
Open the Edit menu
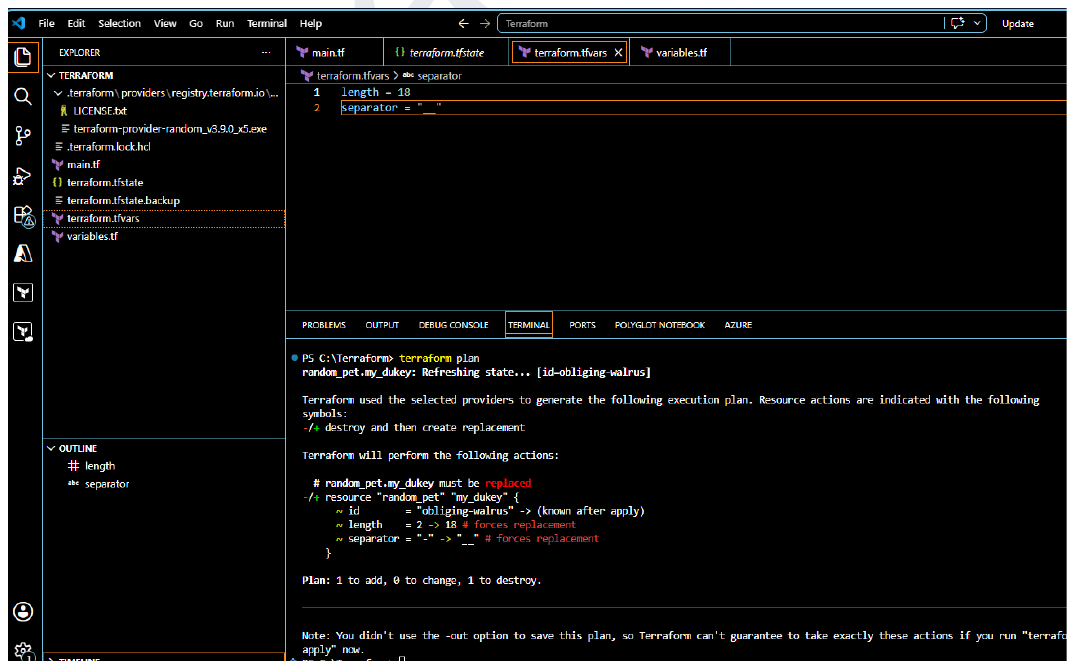tap(76, 23)
